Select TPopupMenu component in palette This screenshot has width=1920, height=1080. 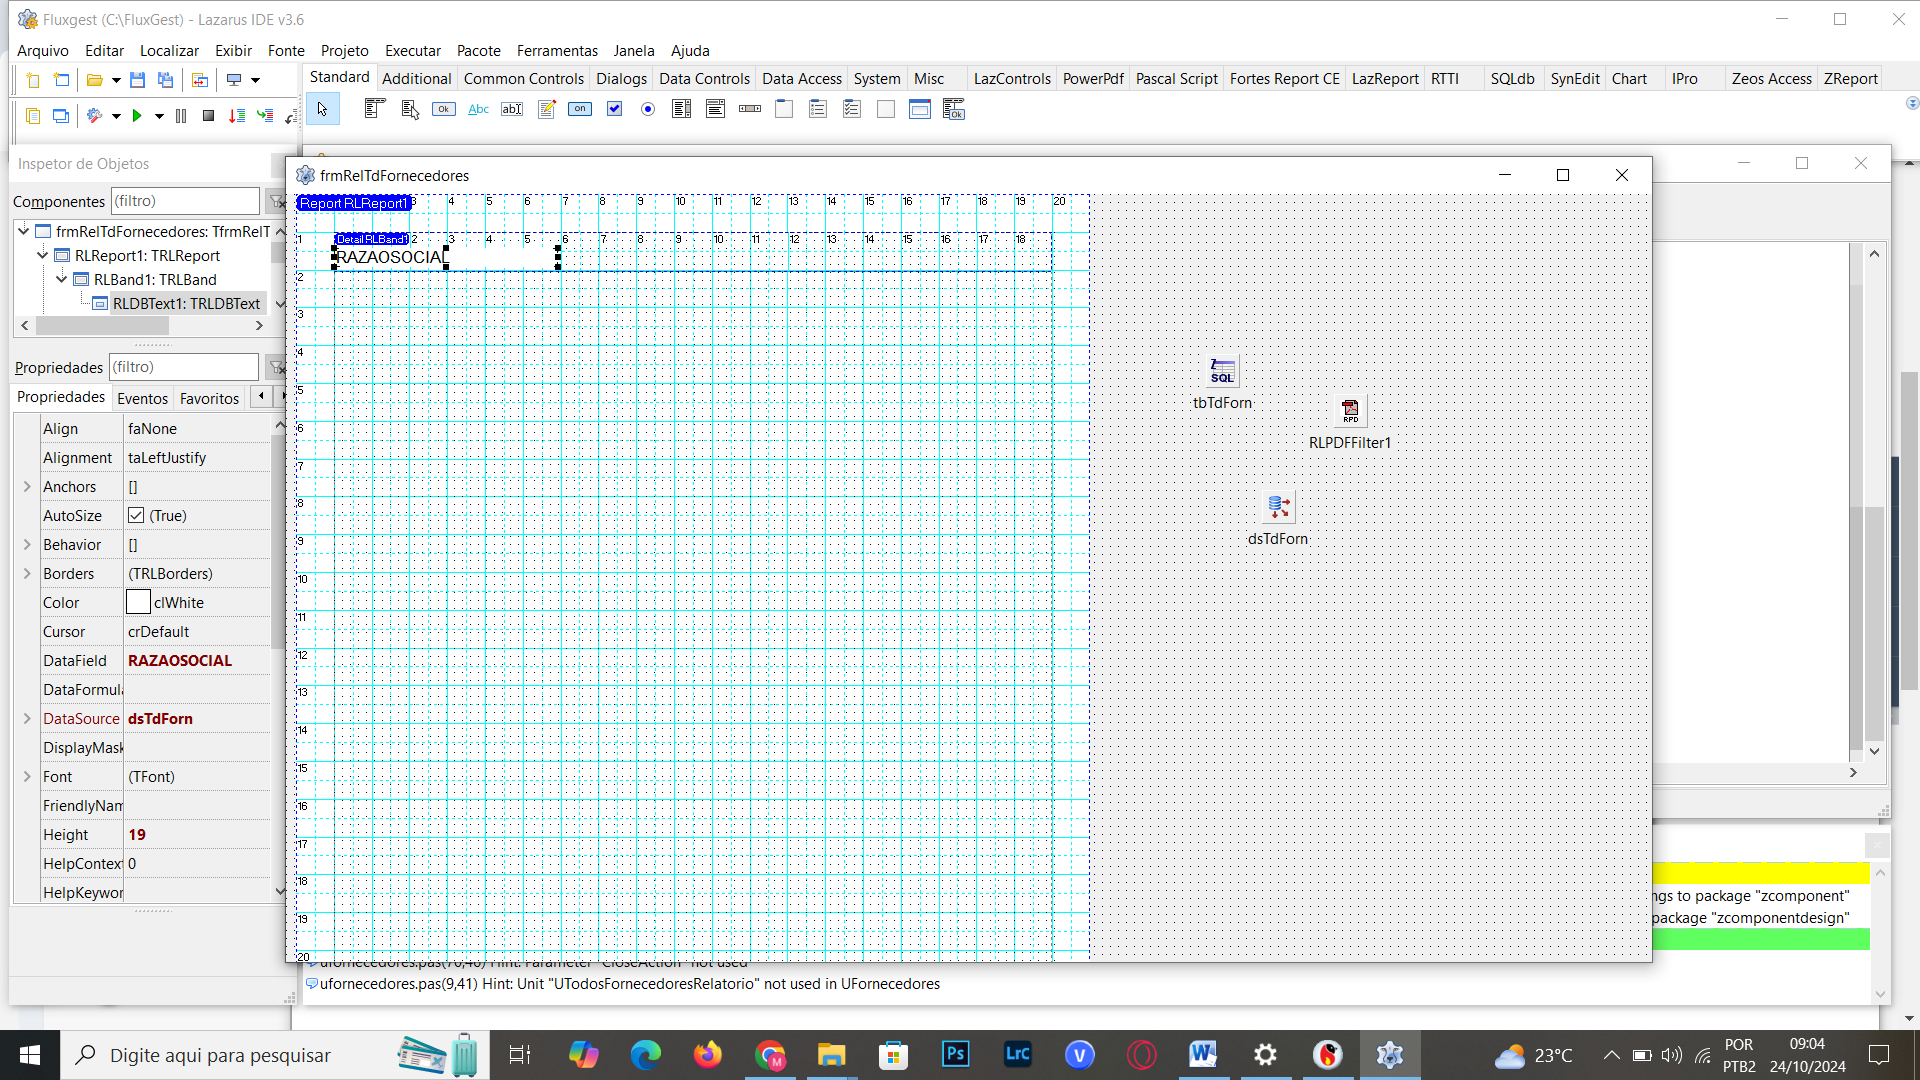(x=409, y=109)
